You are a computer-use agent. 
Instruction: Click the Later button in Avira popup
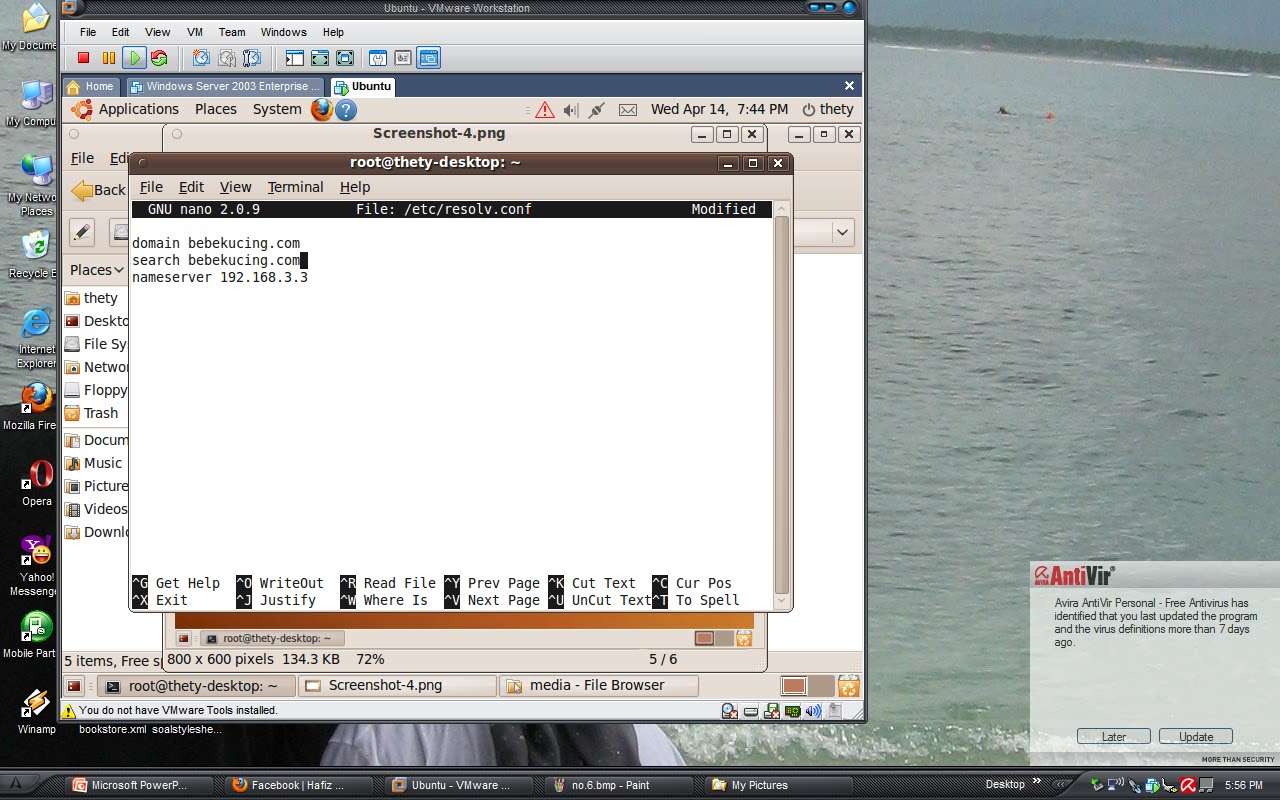coord(1114,737)
